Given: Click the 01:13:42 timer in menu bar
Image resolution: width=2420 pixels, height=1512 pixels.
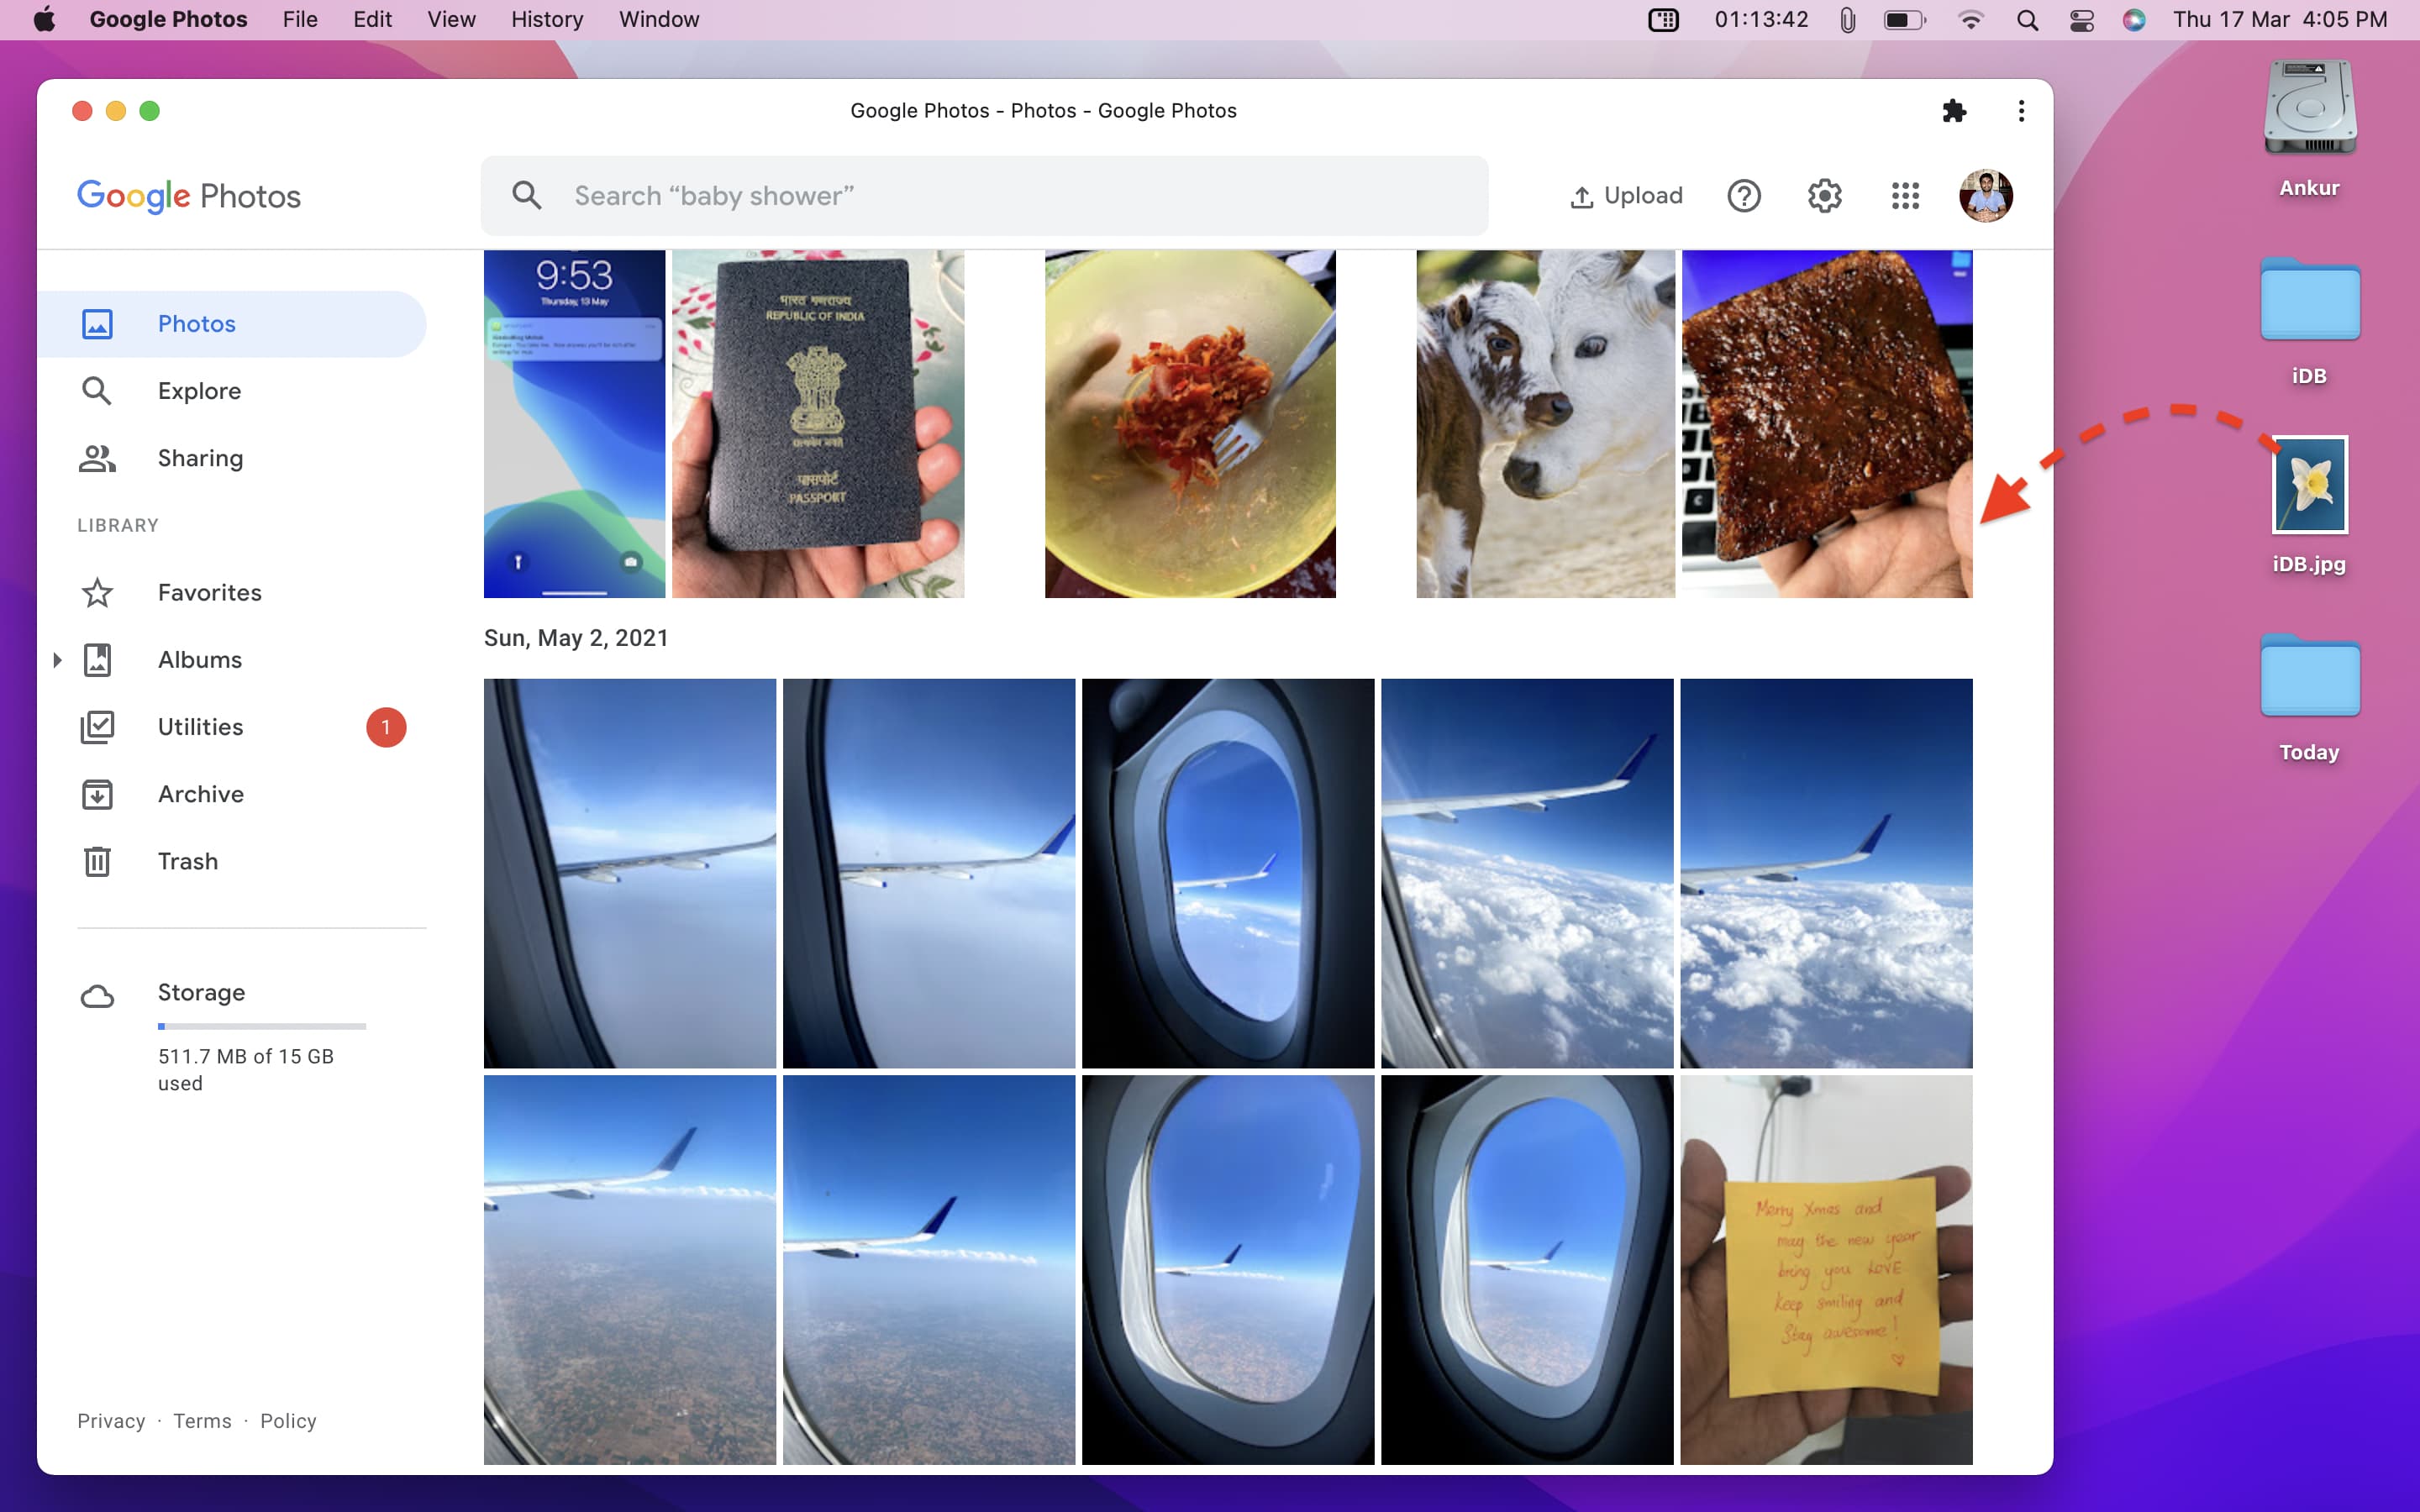Looking at the screenshot, I should tap(1761, 19).
